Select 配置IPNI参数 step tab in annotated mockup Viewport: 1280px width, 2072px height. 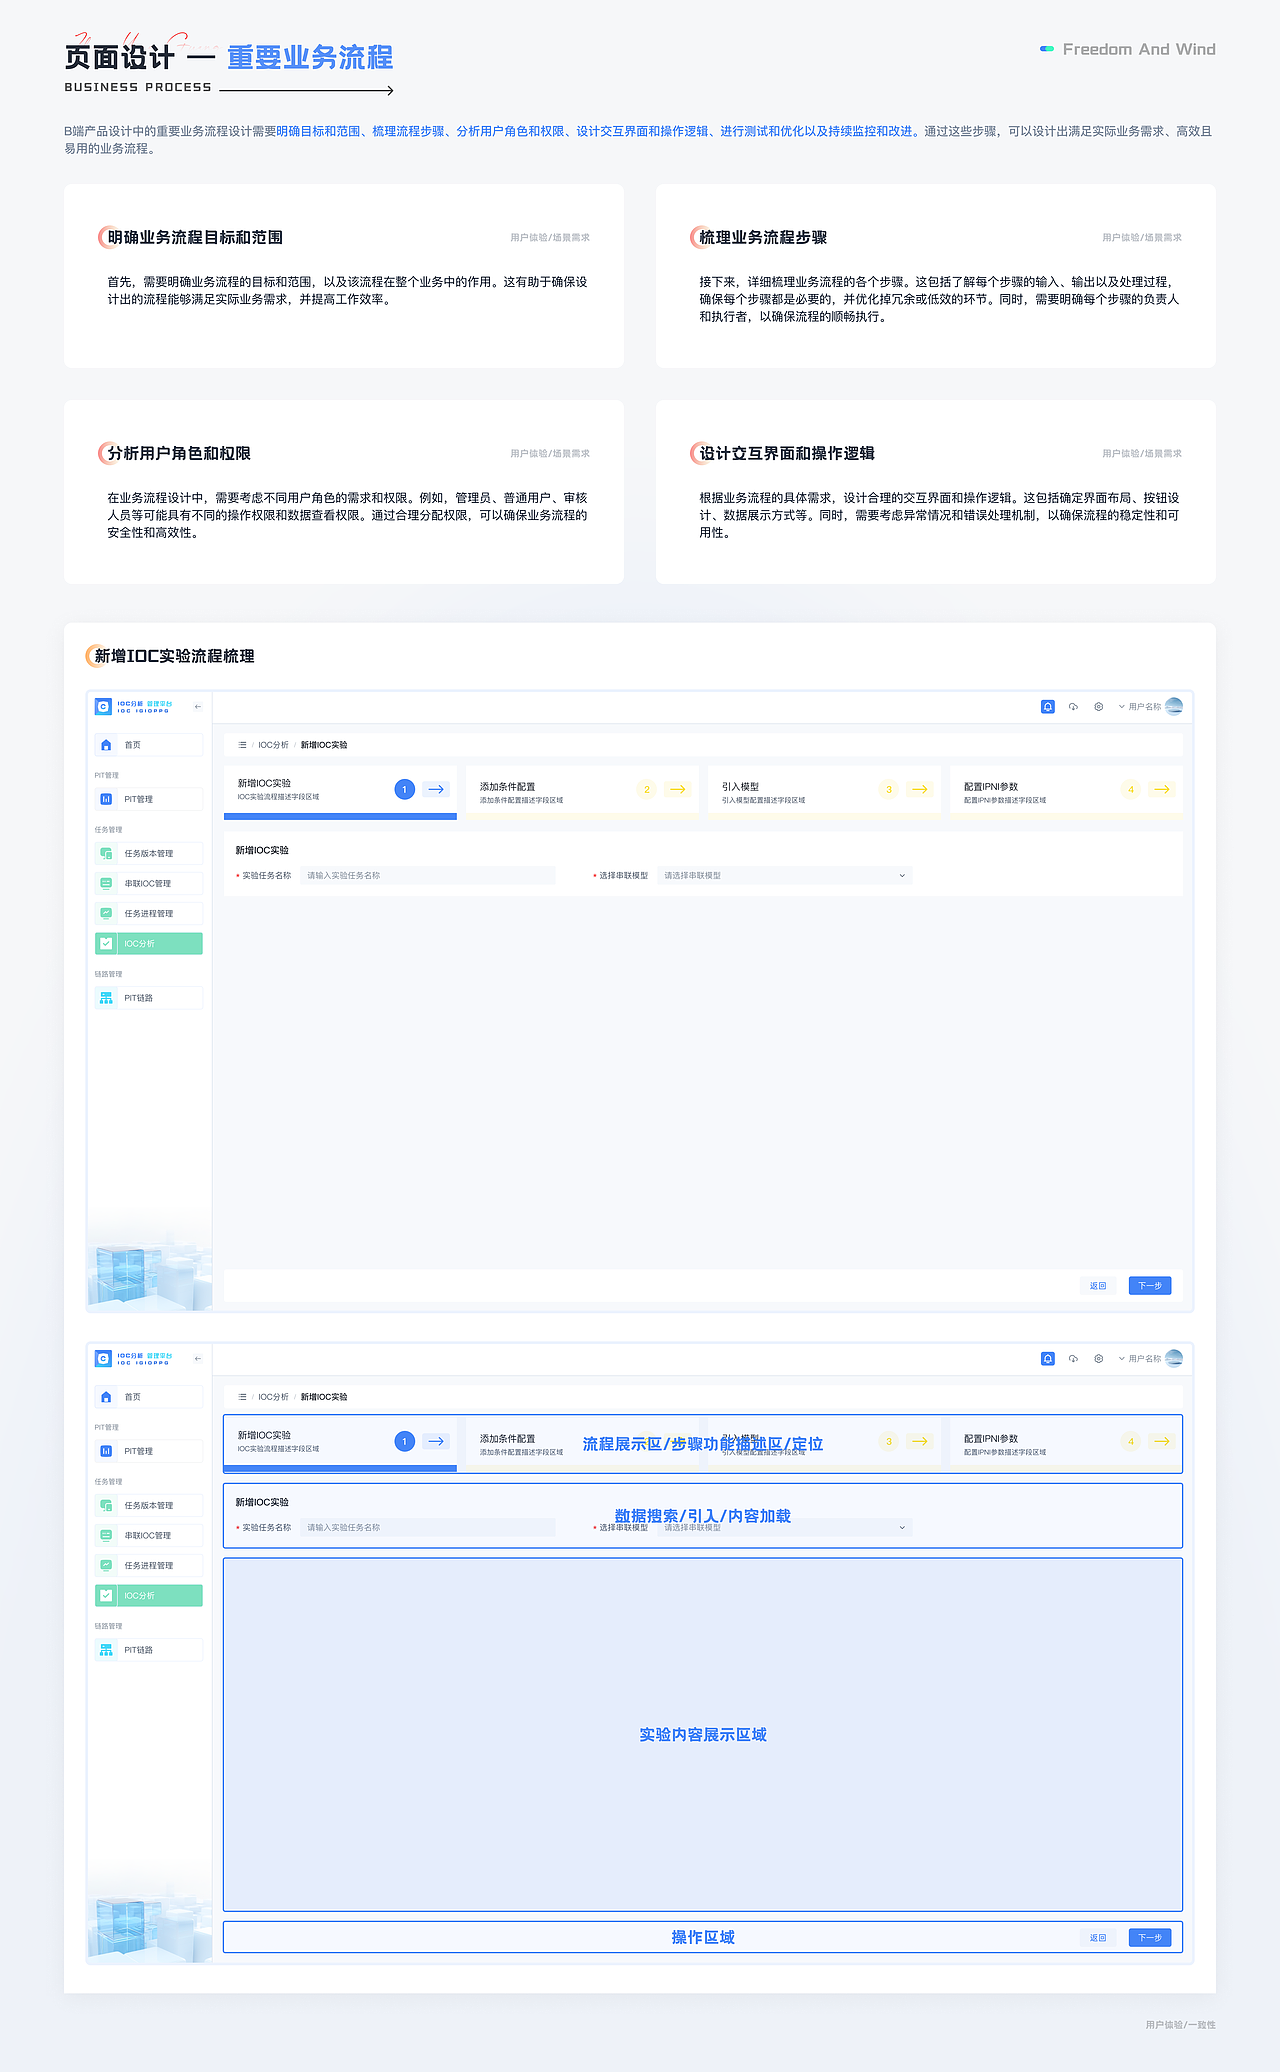[x=1066, y=1444]
